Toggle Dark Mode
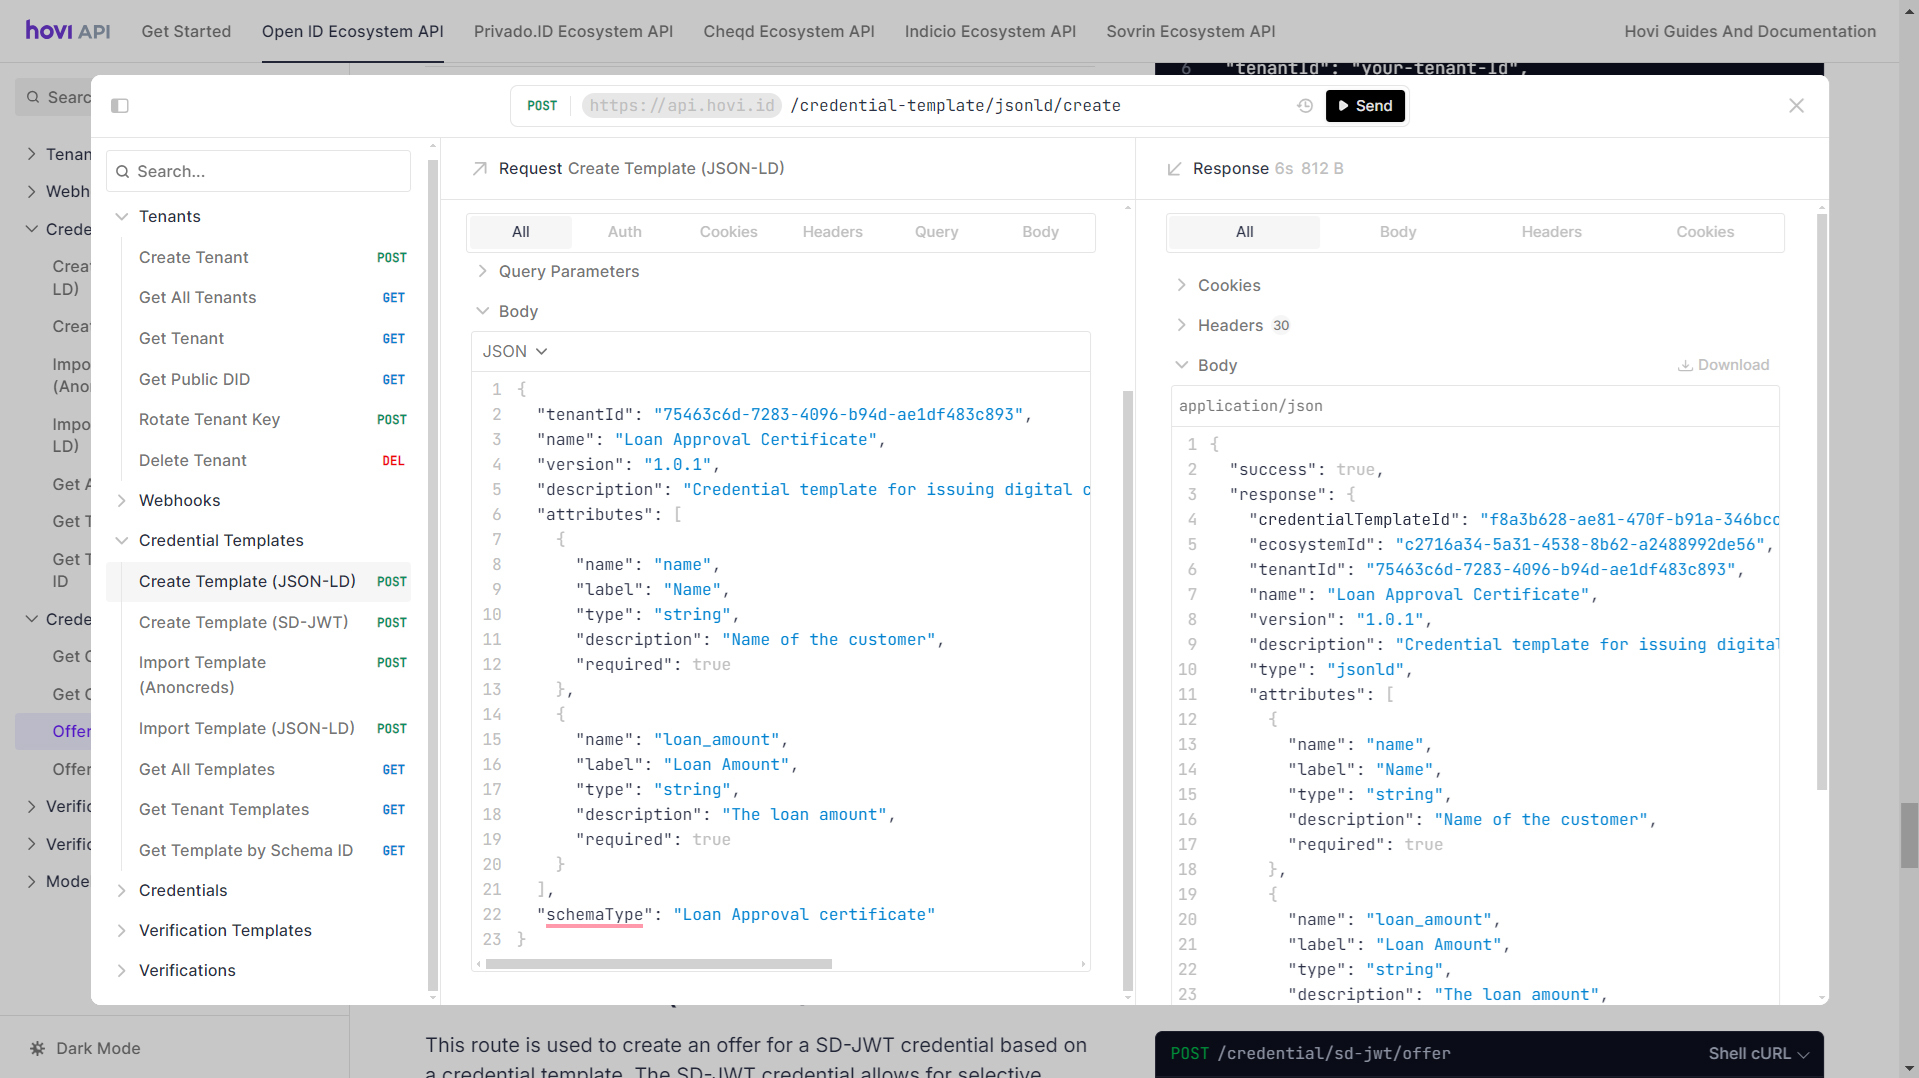Viewport: 1919px width, 1078px height. (x=85, y=1048)
